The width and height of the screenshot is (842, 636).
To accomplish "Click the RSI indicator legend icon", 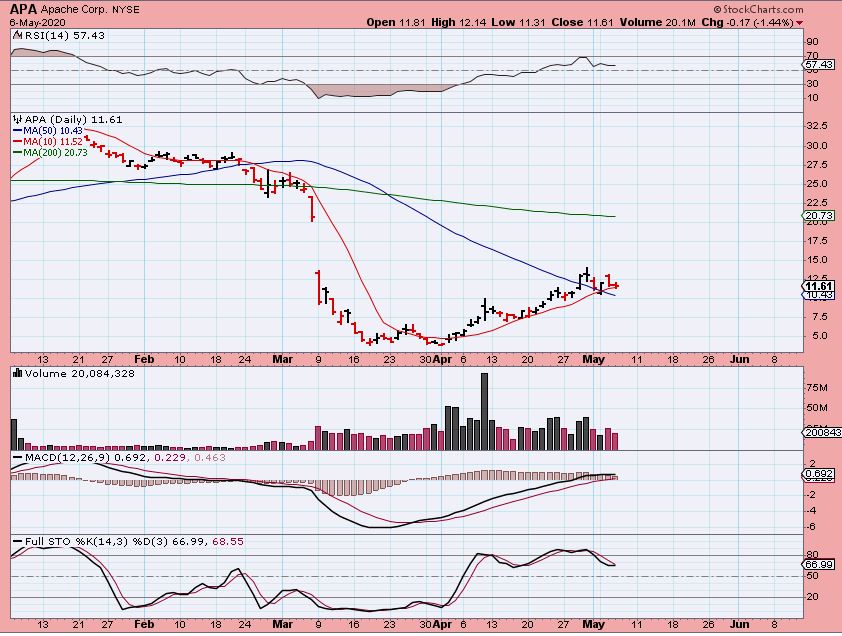I will click(x=17, y=35).
